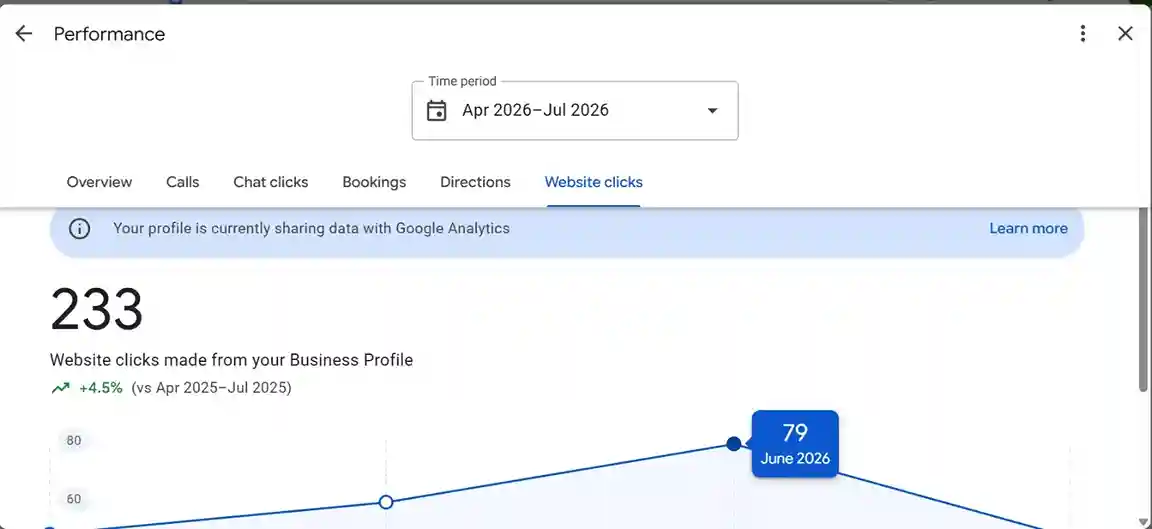The image size is (1152, 529).
Task: Click the +4.5% change value
Action: pos(101,388)
